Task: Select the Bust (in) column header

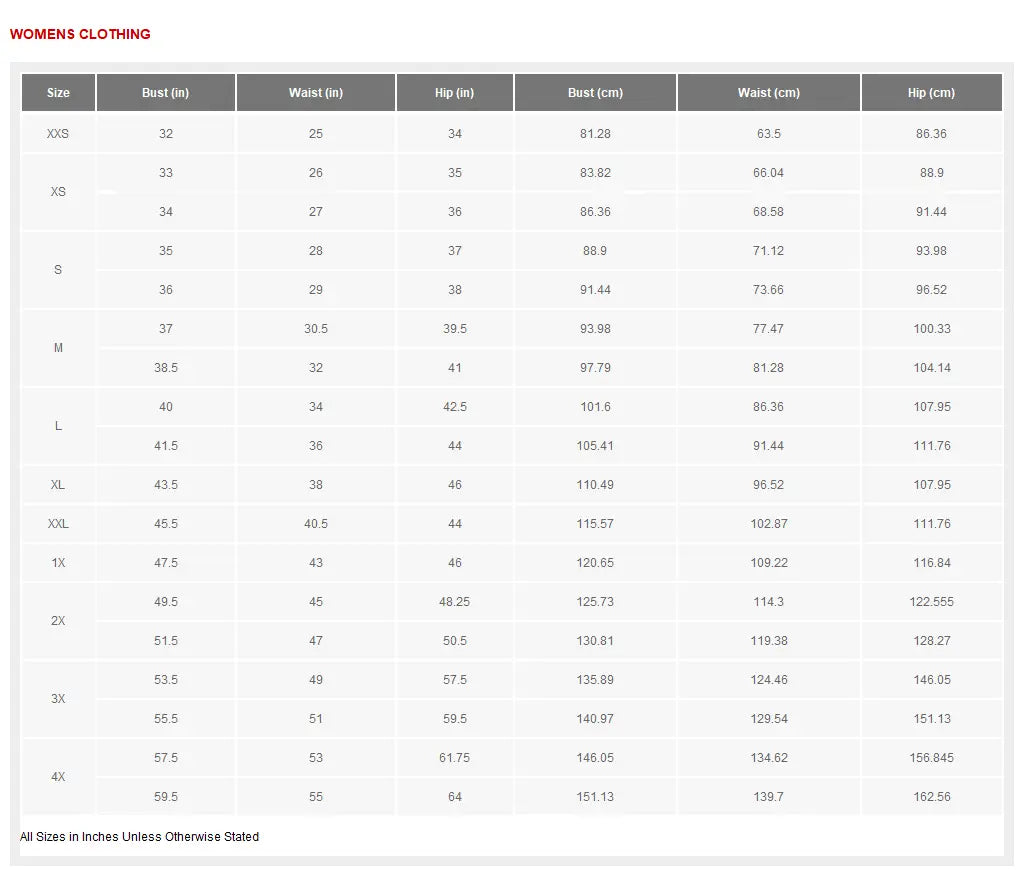Action: pos(165,93)
